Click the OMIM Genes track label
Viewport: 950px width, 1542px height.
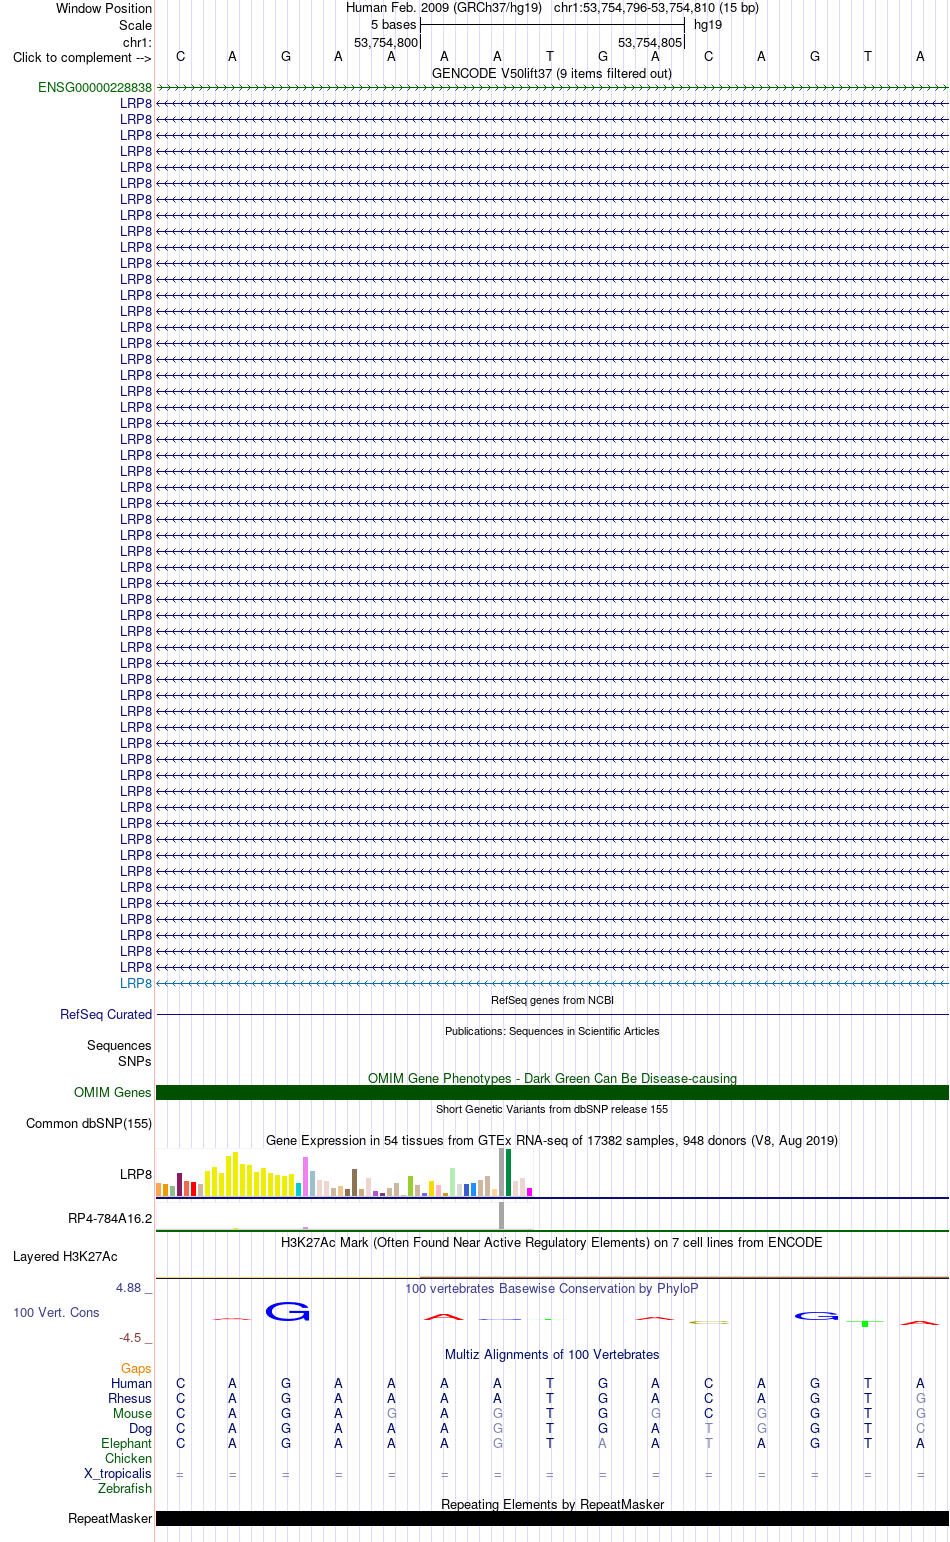pos(113,1092)
